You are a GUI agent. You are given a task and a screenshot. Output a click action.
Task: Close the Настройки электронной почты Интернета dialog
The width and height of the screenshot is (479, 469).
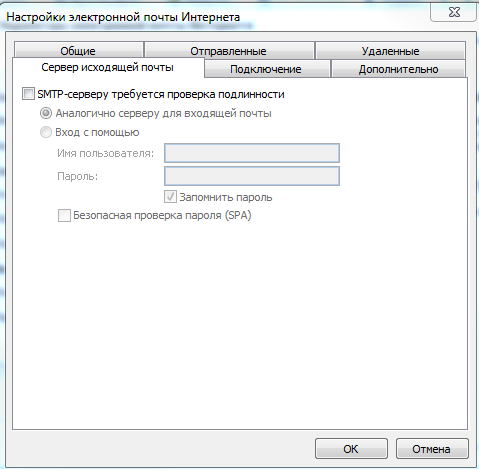[x=454, y=13]
